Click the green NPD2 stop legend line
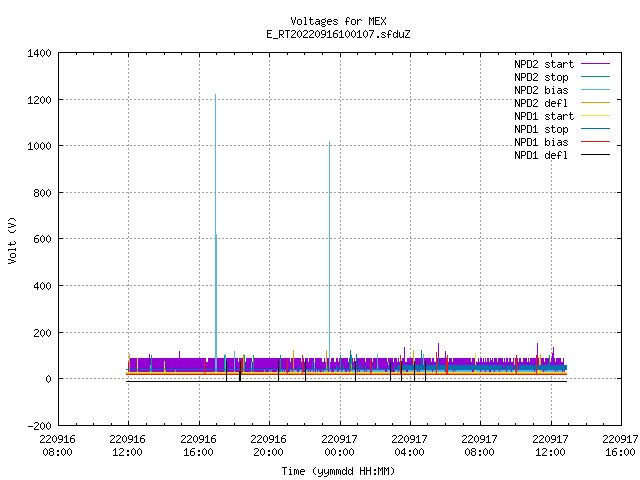 pos(595,77)
